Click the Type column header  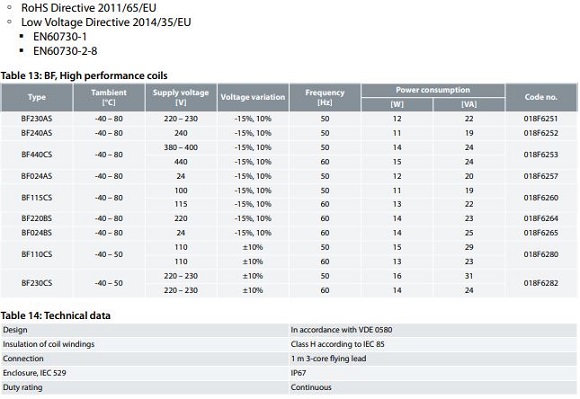tap(37, 97)
